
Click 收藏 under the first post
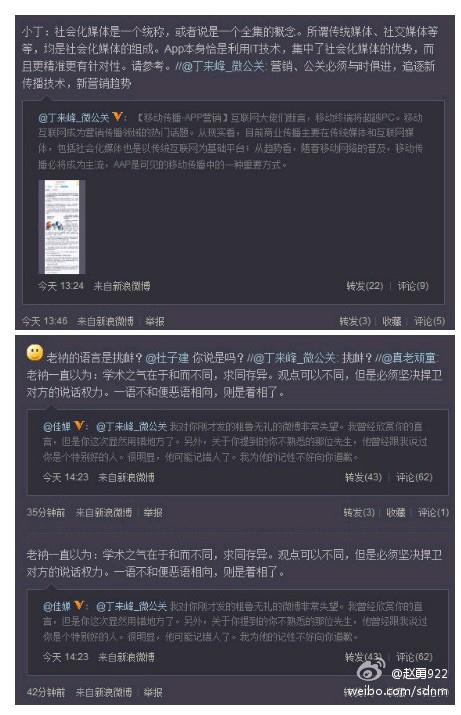392,321
